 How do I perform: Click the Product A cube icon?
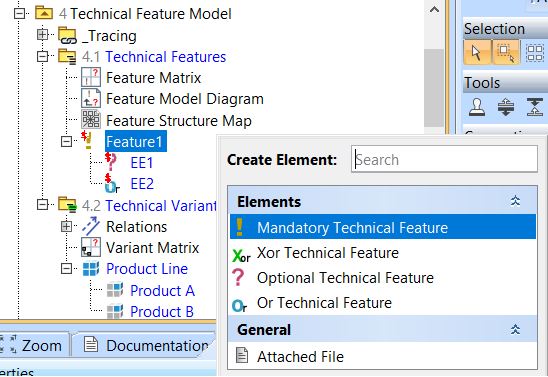coord(115,290)
